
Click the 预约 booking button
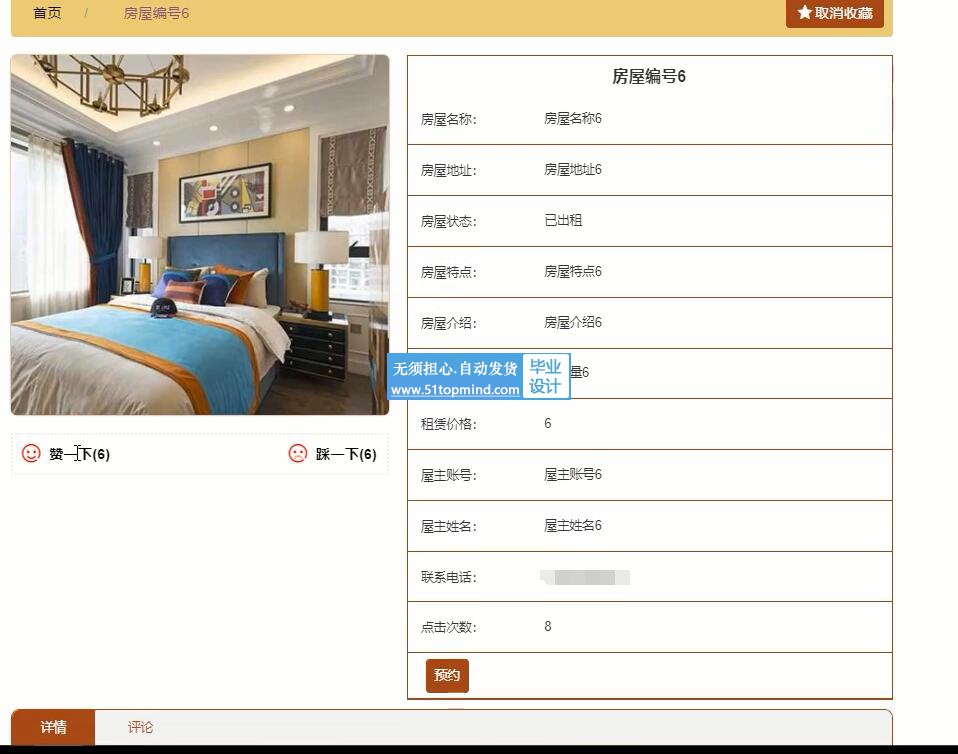447,675
